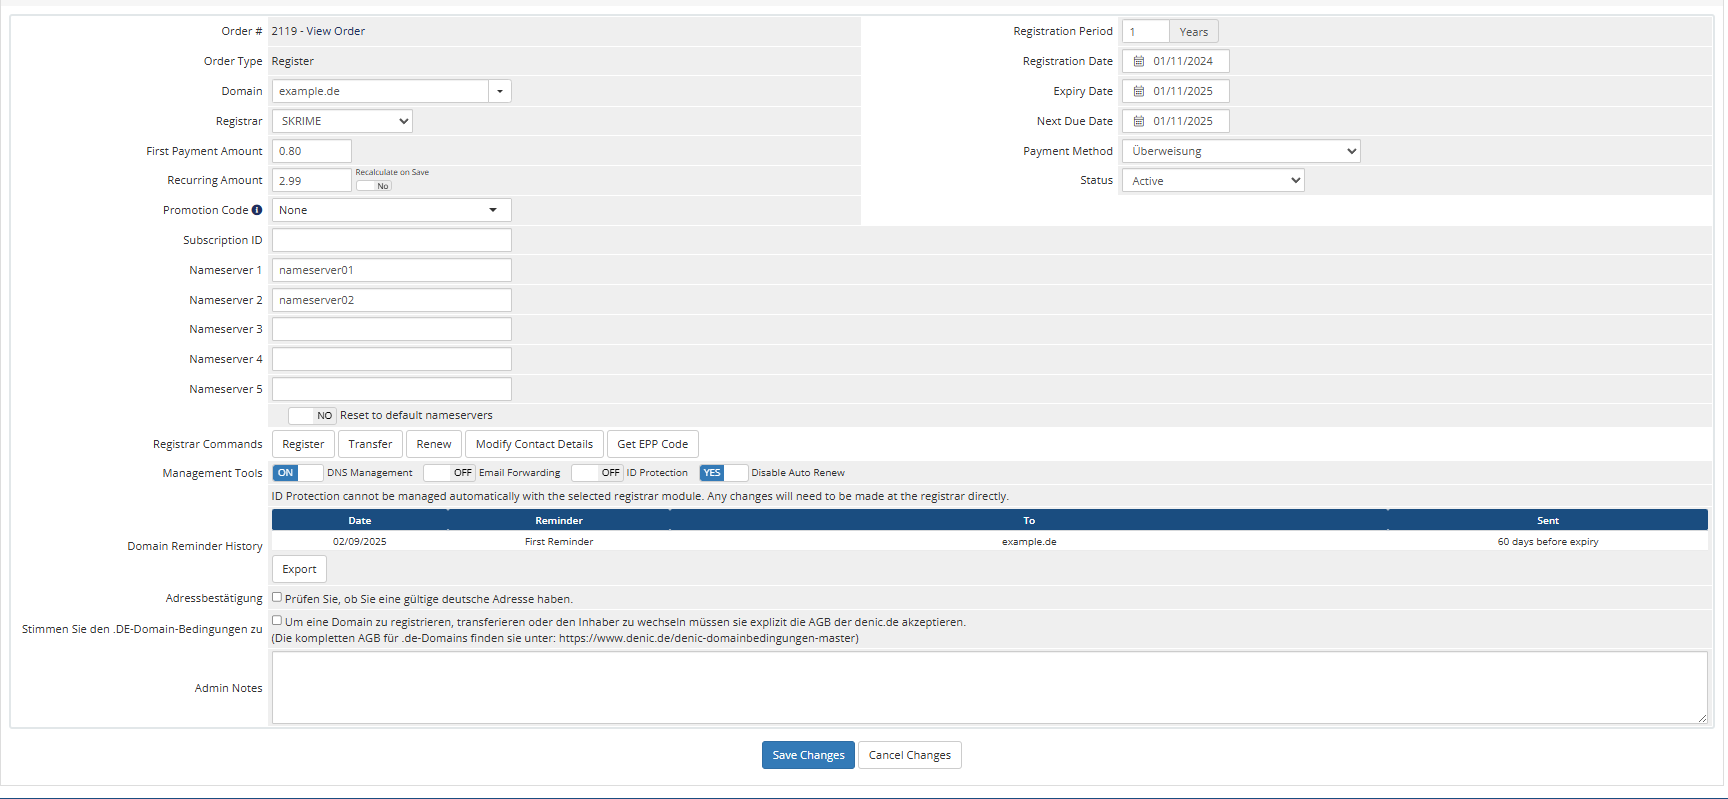Export the domain reminder history
This screenshot has height=799, width=1728.
click(299, 569)
